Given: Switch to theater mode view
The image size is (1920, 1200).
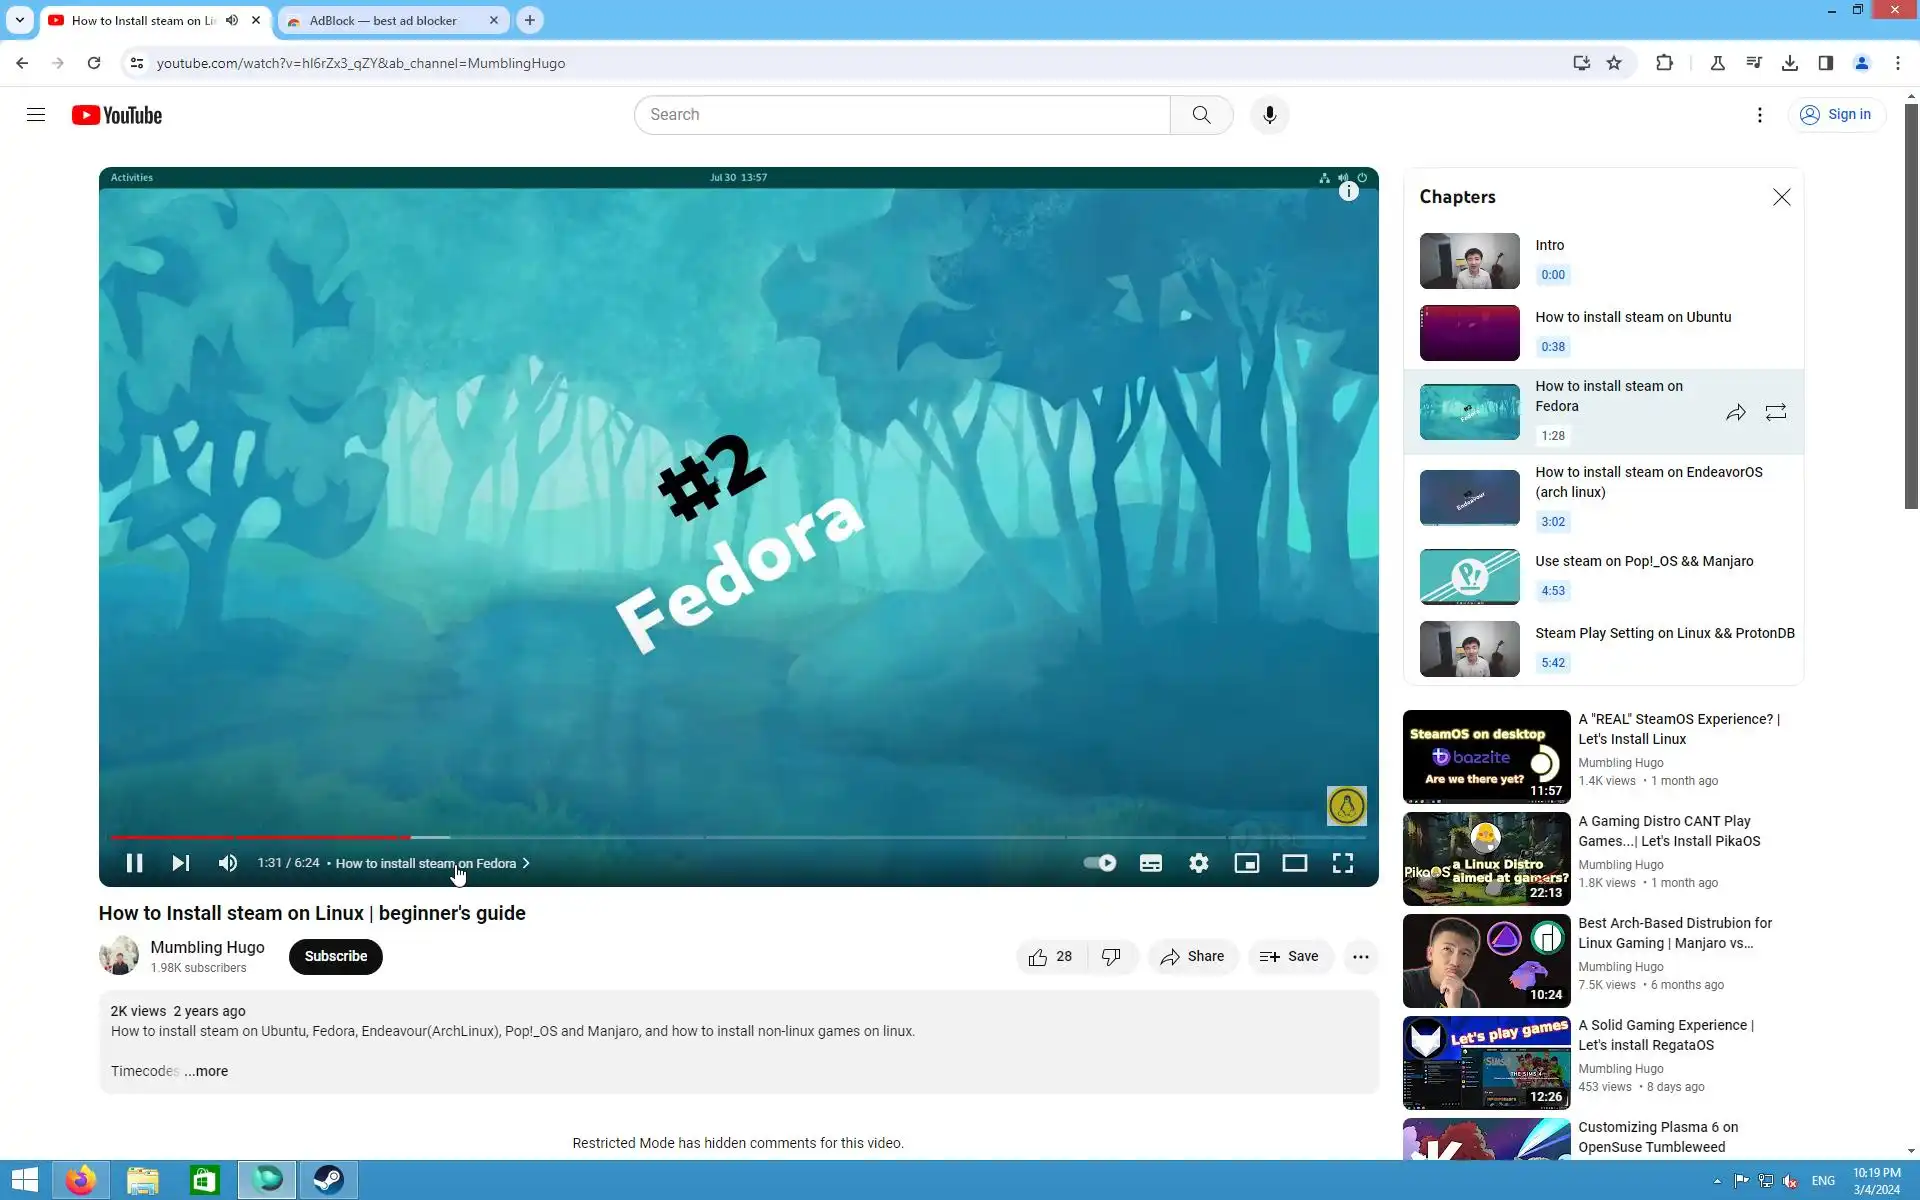Looking at the screenshot, I should 1294,863.
